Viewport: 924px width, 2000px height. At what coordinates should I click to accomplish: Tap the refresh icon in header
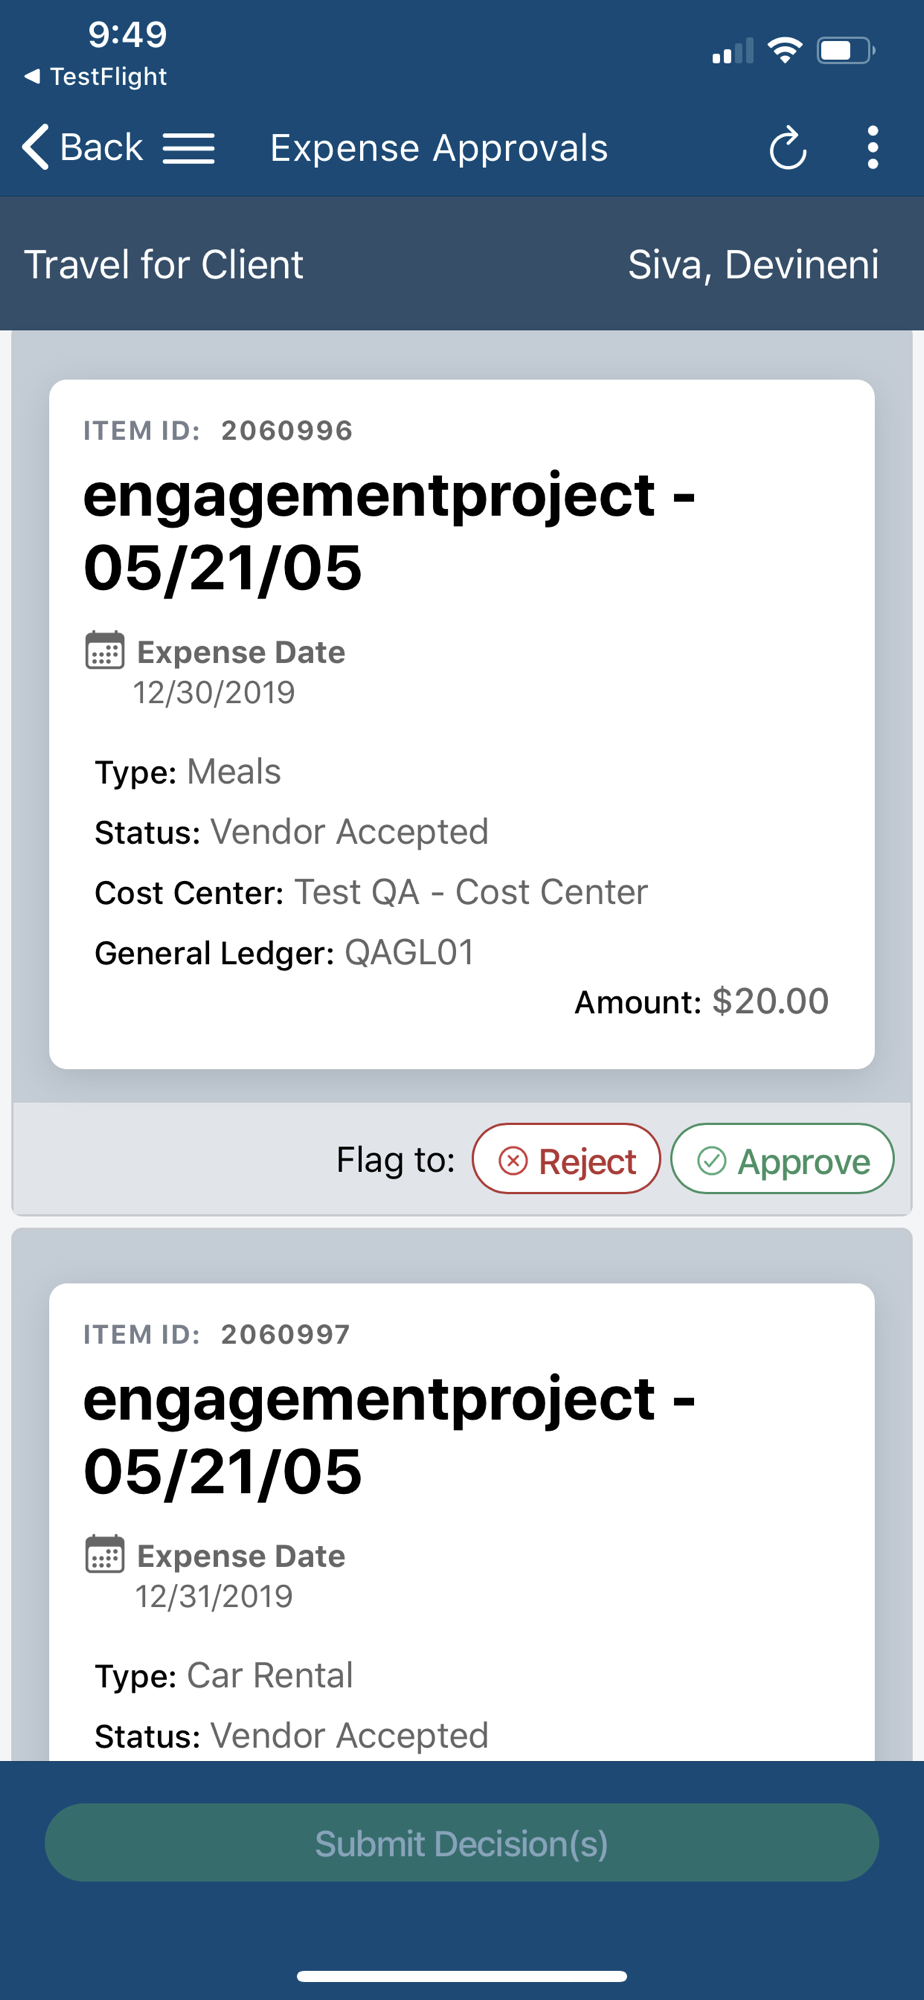point(787,149)
